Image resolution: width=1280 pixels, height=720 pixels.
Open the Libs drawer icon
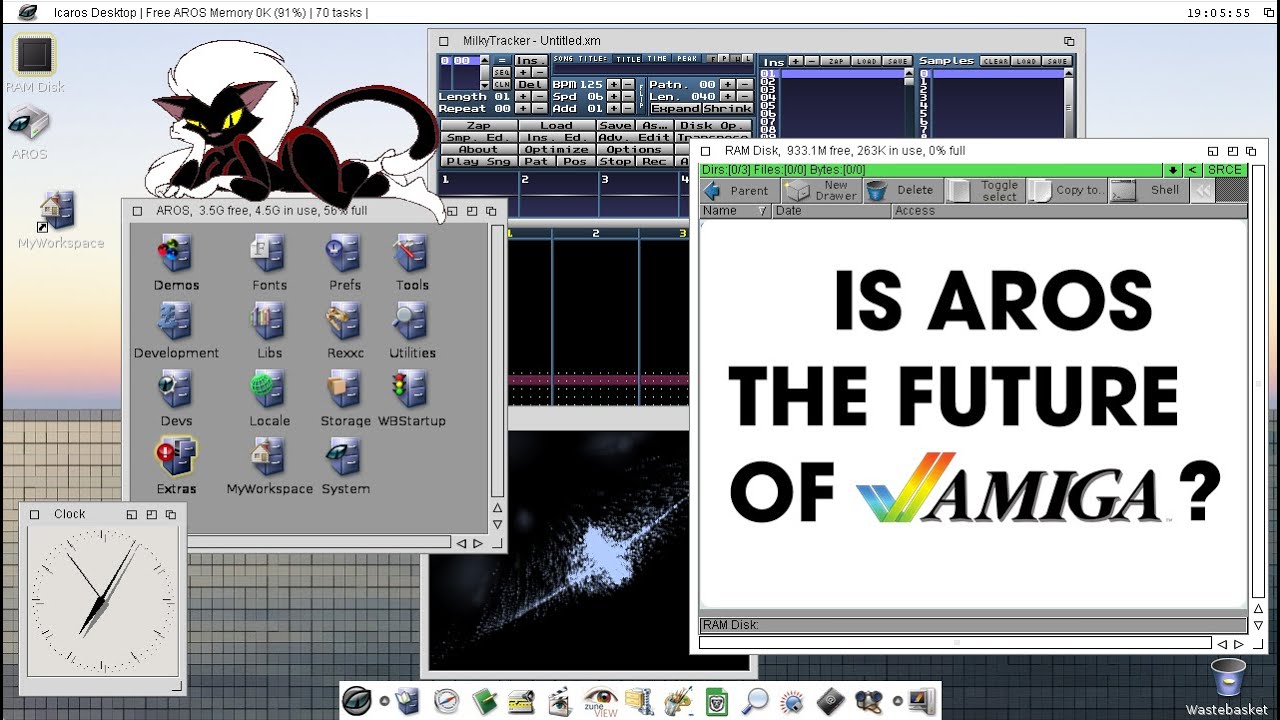click(x=269, y=331)
